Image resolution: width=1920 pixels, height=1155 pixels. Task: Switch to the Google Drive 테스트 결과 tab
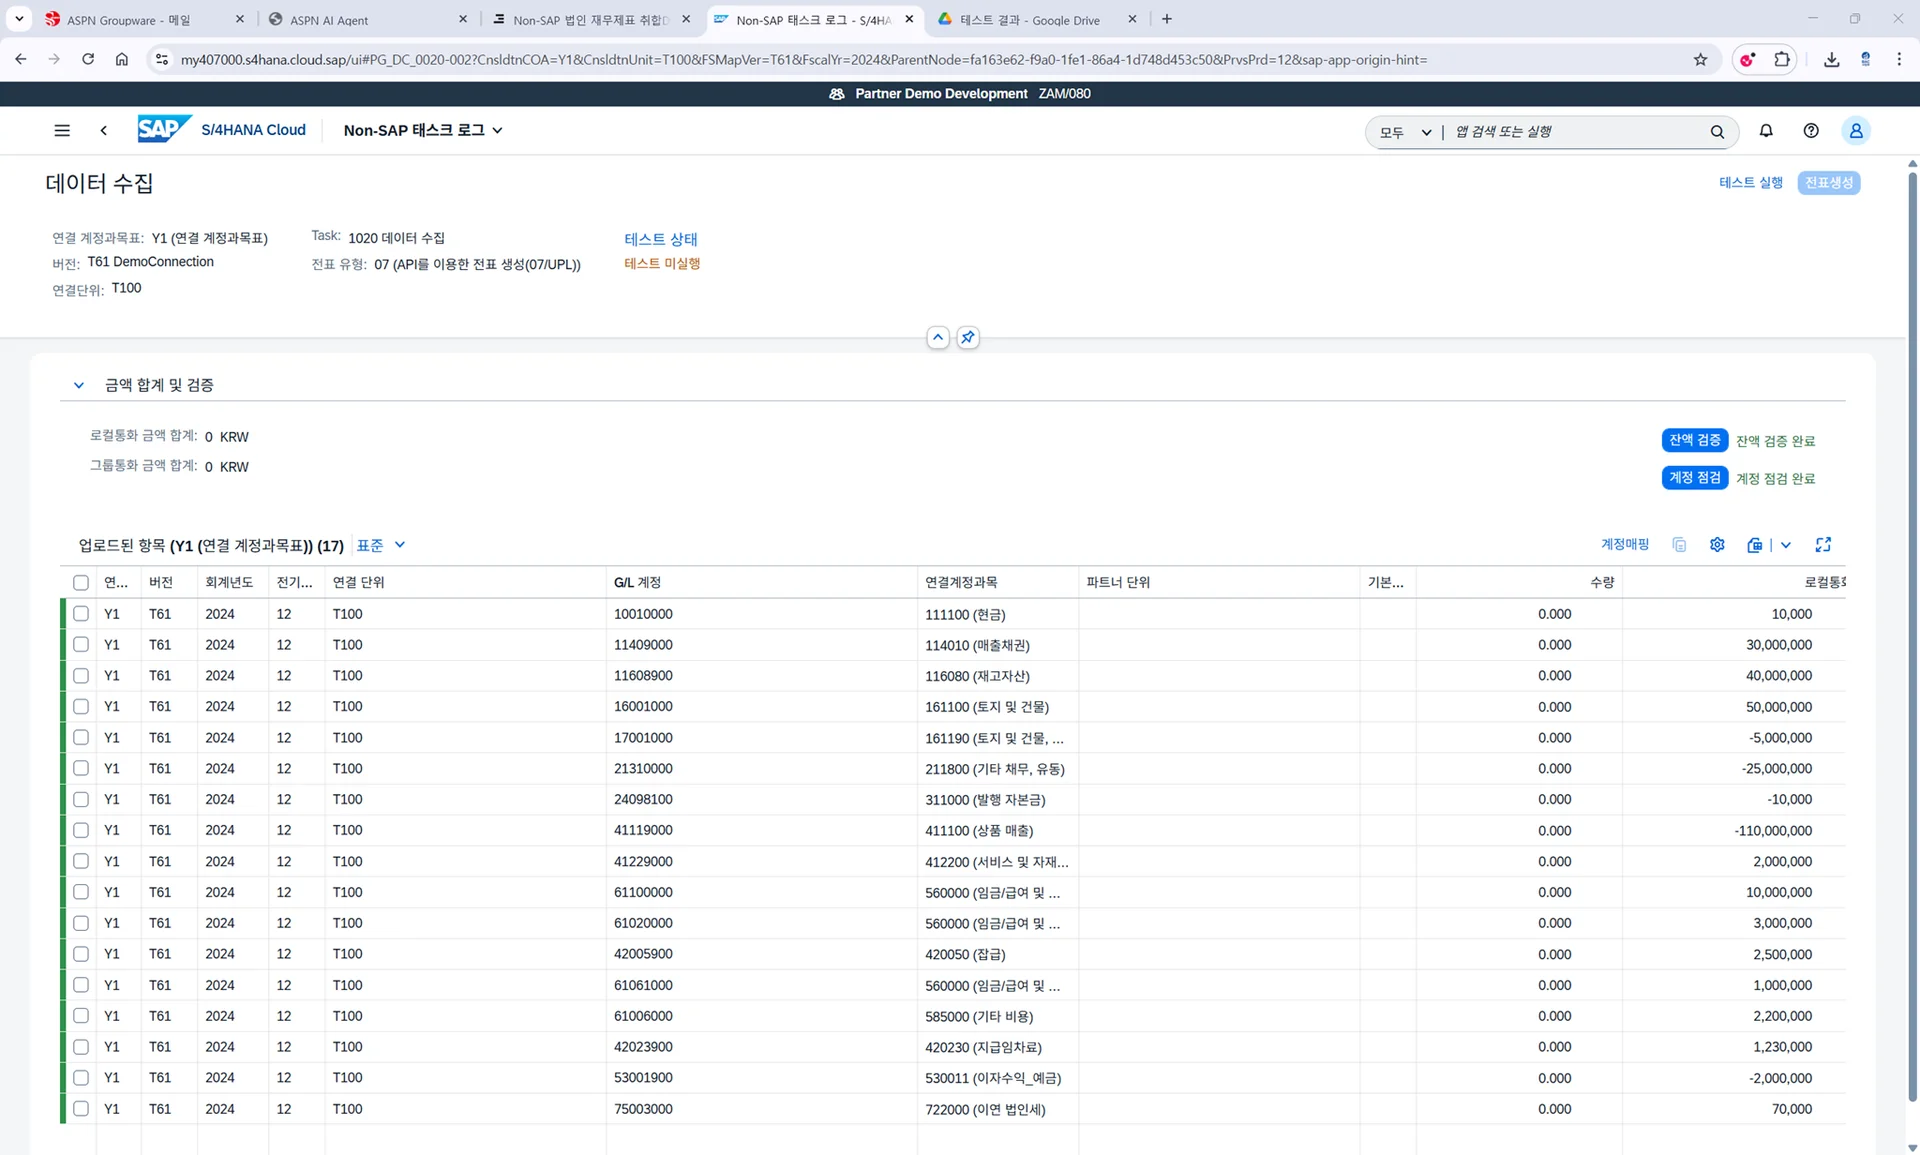tap(1030, 19)
